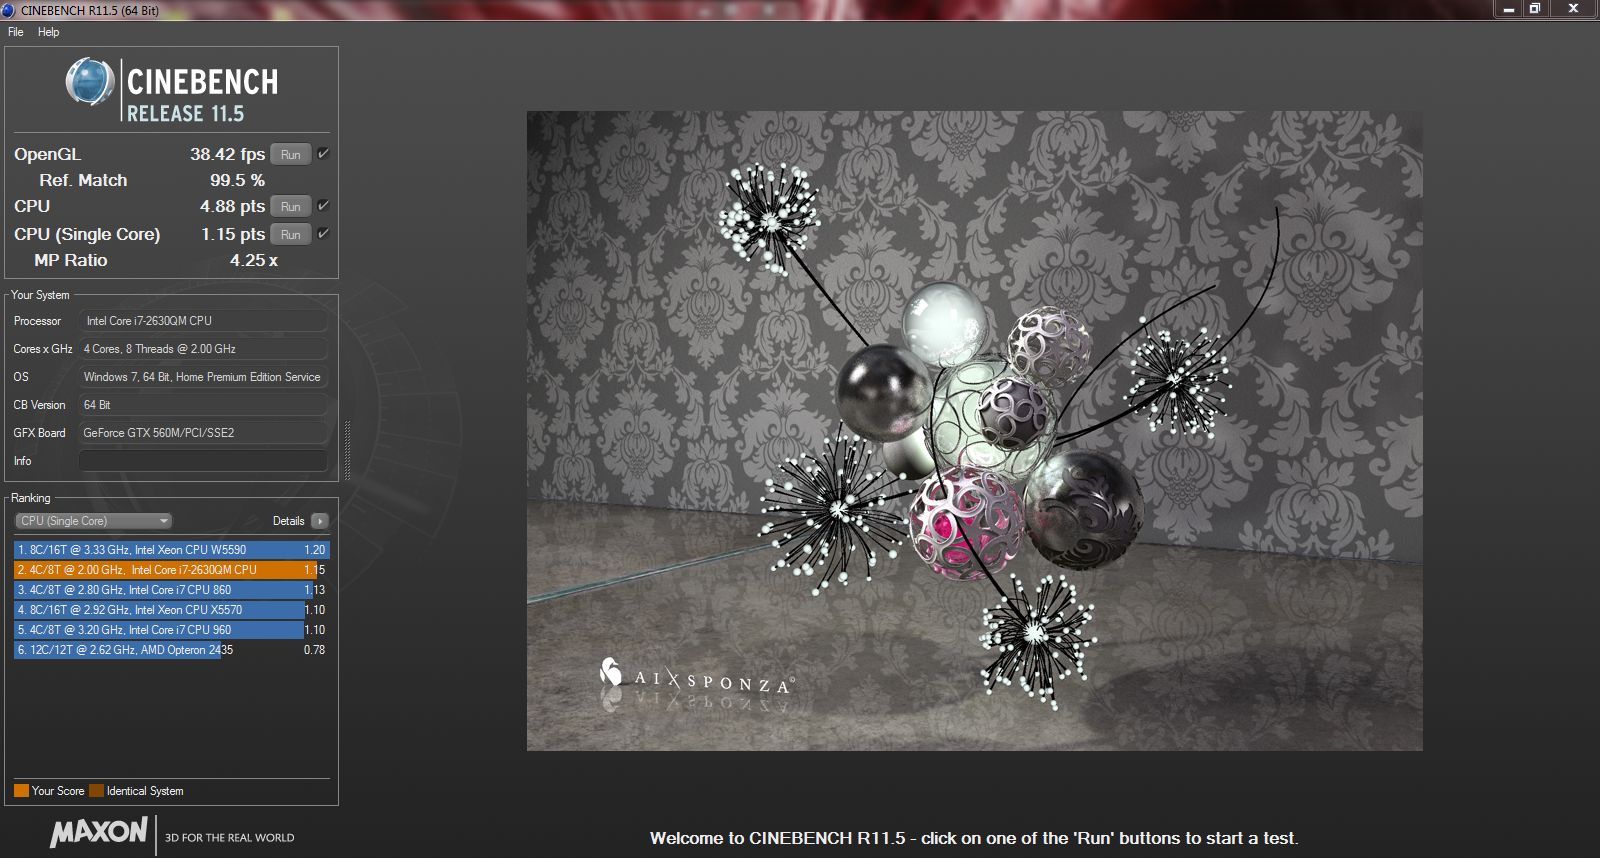Select the Core i7 CPU 860 ranking row
This screenshot has height=858, width=1600.
(x=170, y=590)
